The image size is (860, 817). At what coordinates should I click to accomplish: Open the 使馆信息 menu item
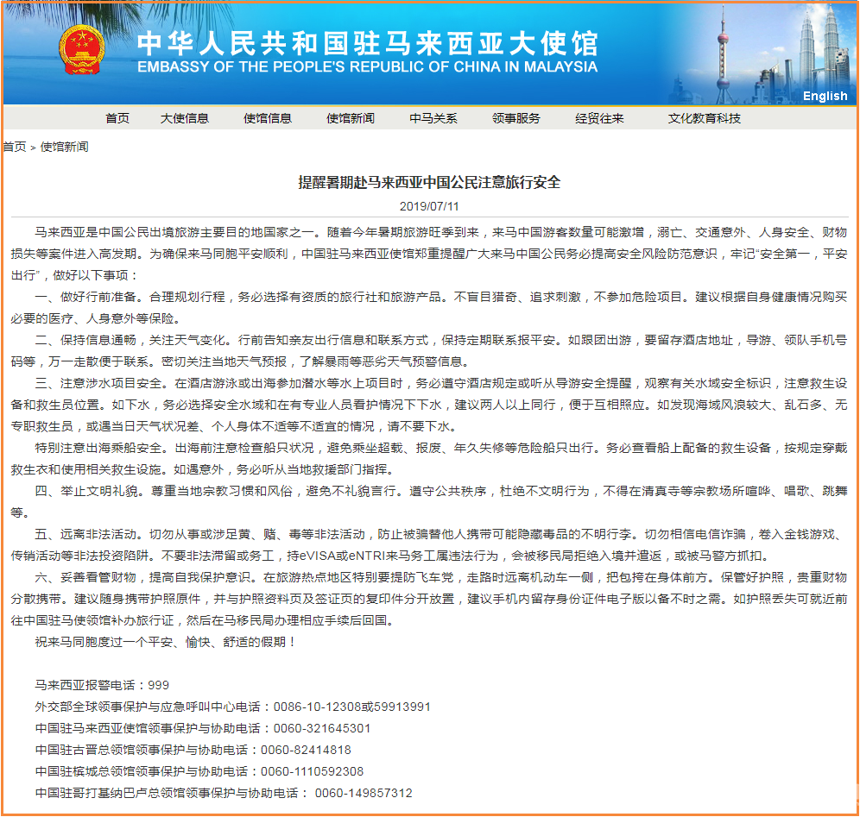click(x=268, y=118)
